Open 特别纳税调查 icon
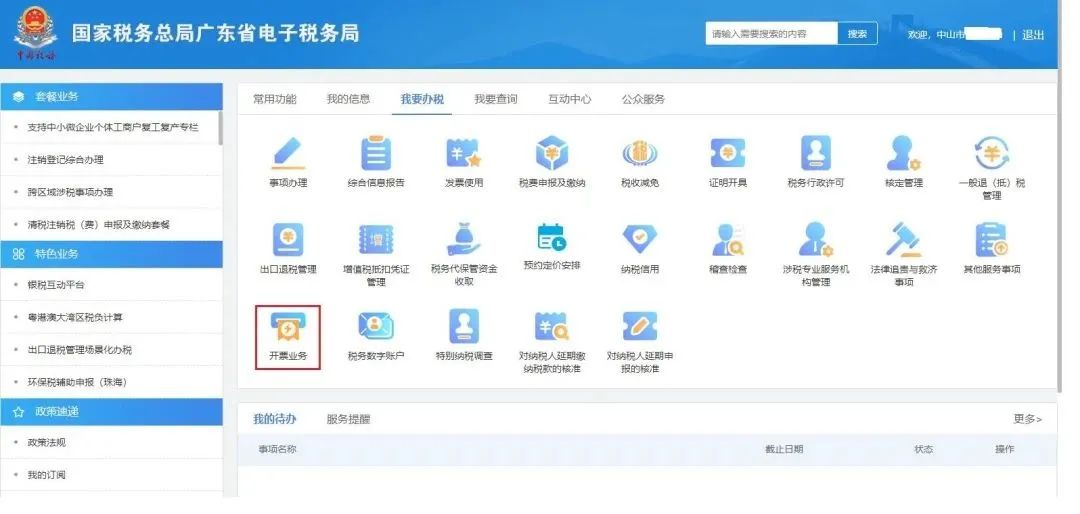 coord(464,327)
